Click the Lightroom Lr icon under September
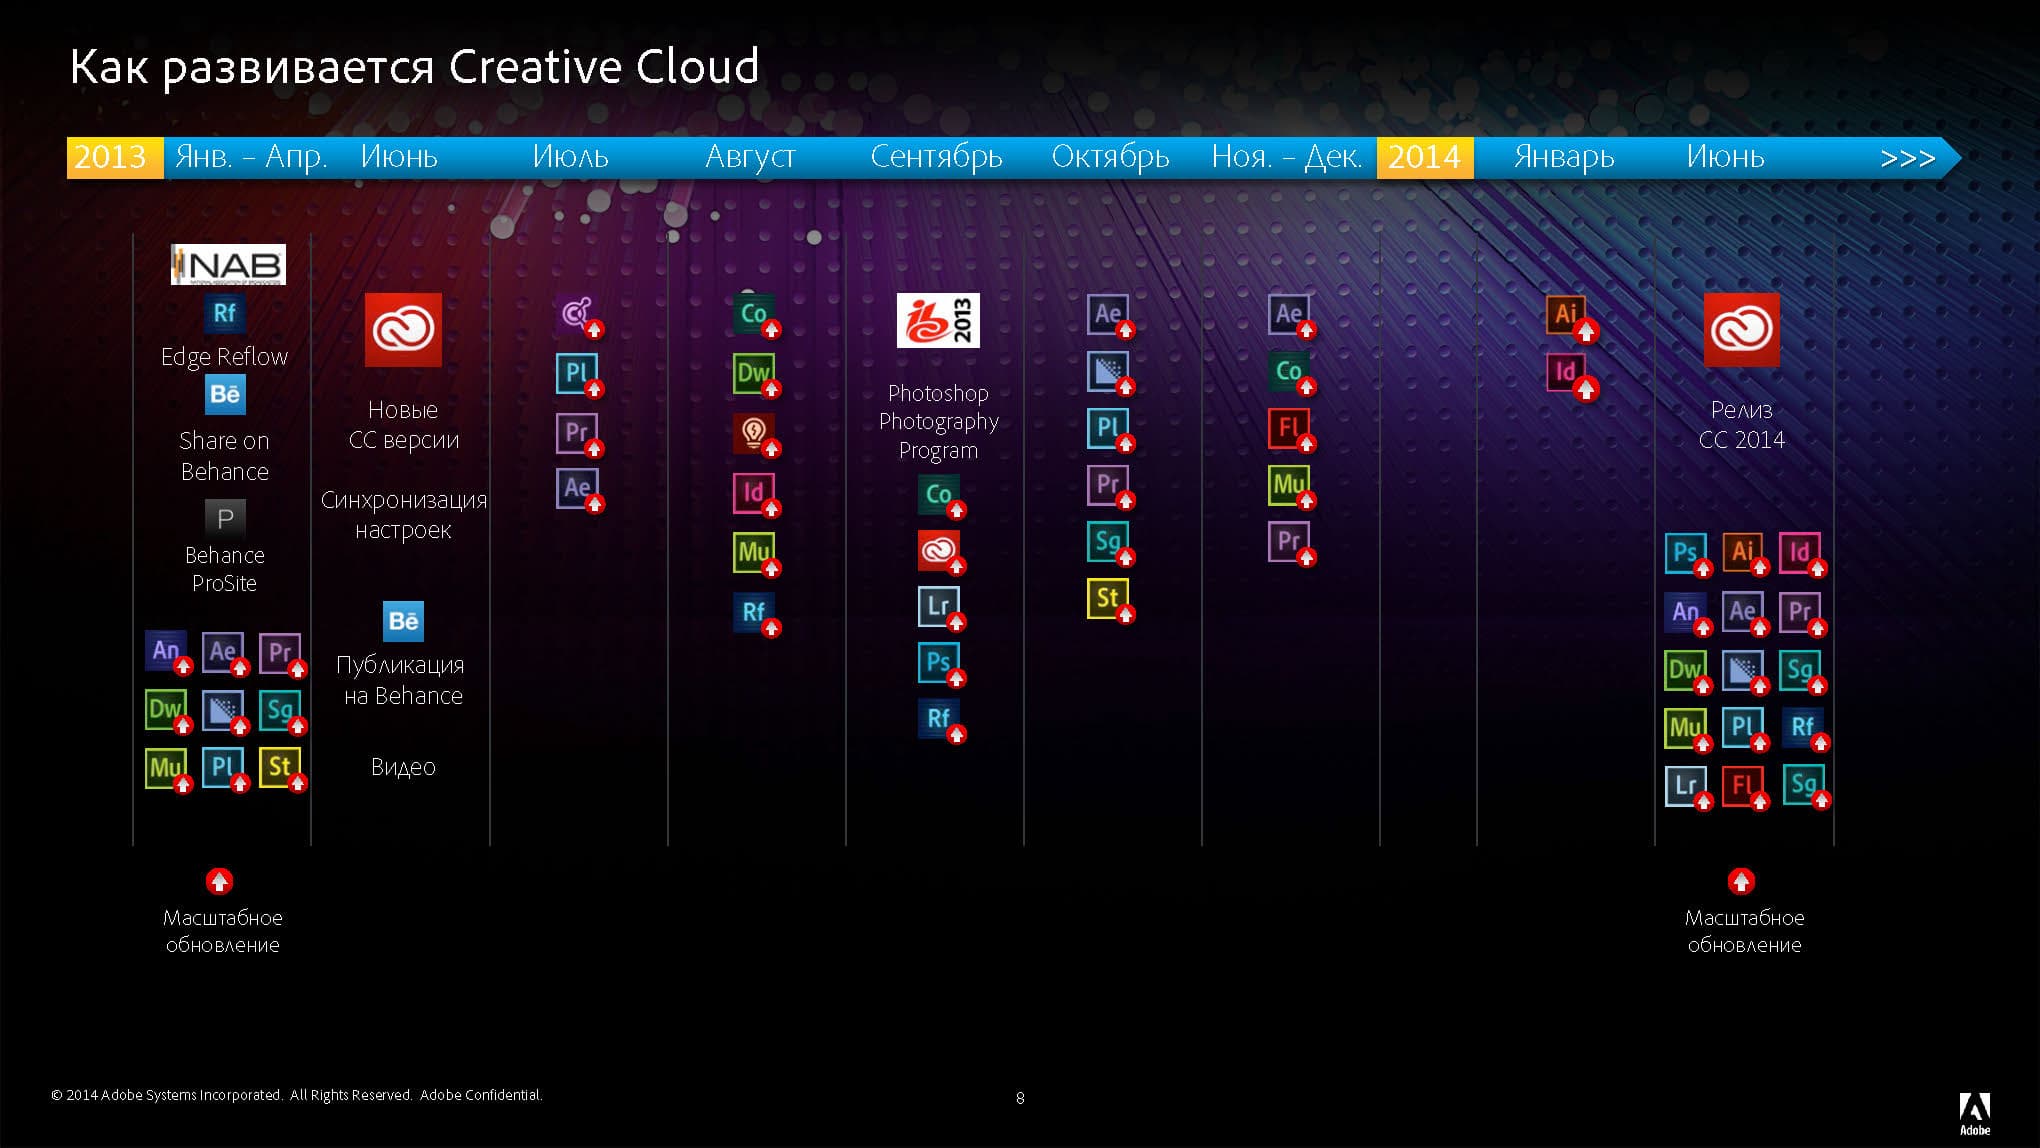Viewport: 2040px width, 1148px height. click(x=938, y=606)
